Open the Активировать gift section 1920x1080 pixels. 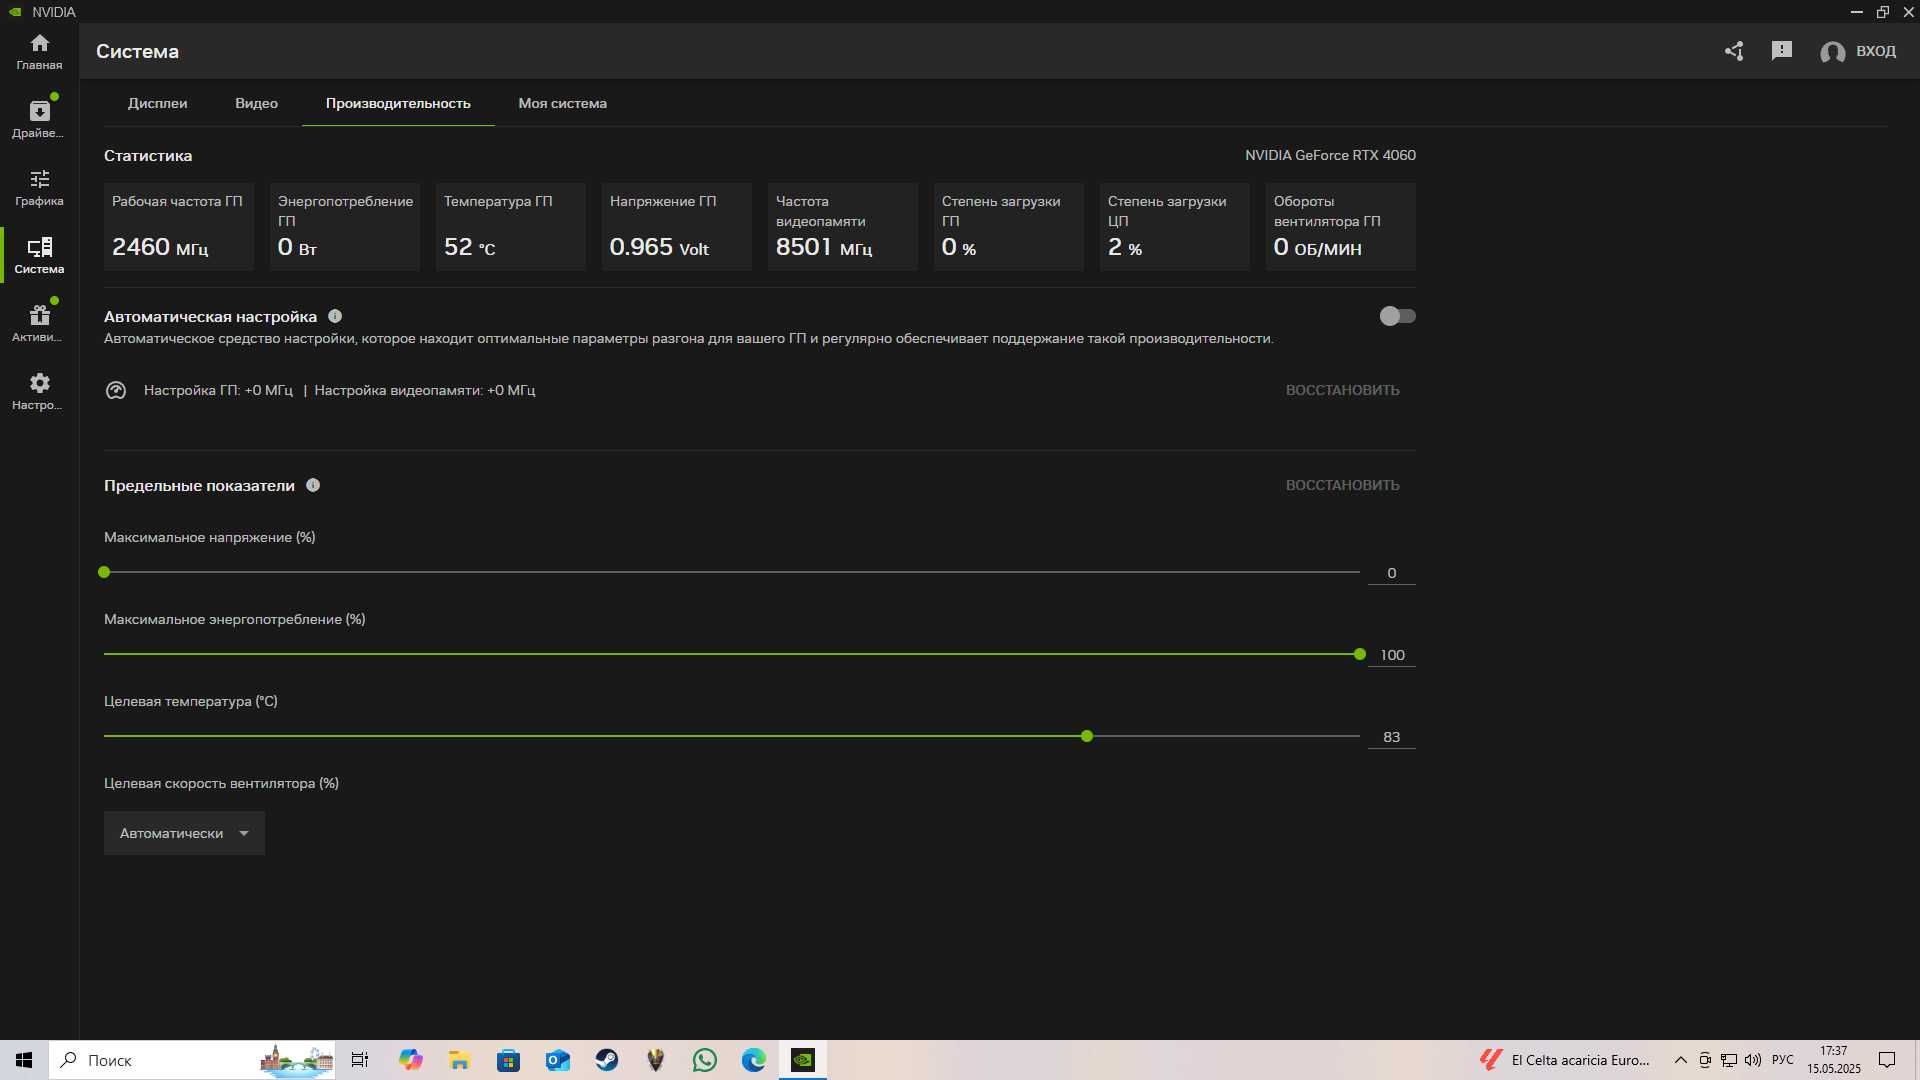coord(39,323)
